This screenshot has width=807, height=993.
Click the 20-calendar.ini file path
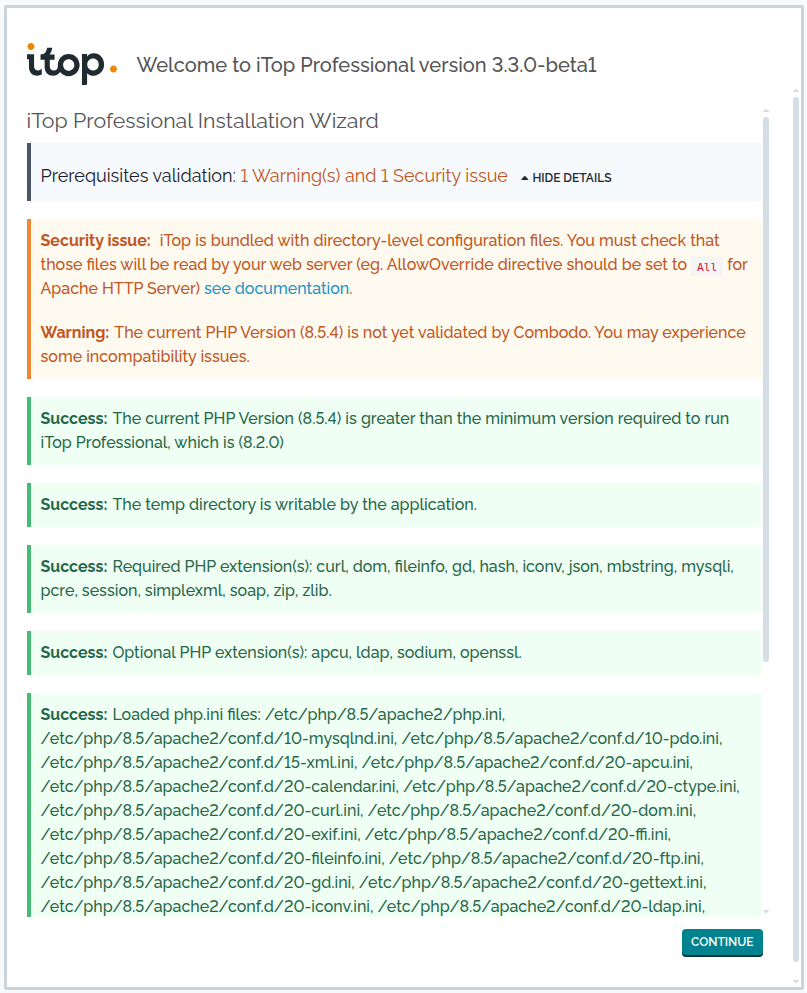(x=219, y=787)
